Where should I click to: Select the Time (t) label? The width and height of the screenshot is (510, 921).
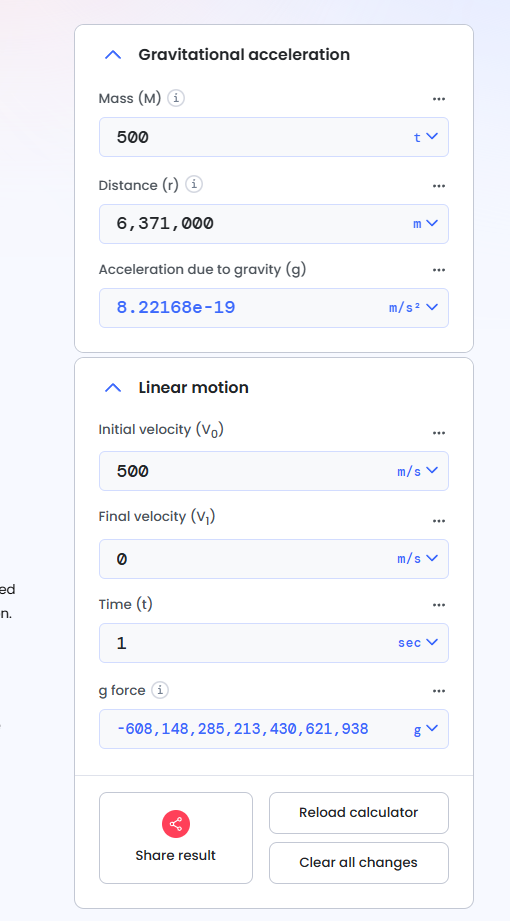click(x=126, y=604)
